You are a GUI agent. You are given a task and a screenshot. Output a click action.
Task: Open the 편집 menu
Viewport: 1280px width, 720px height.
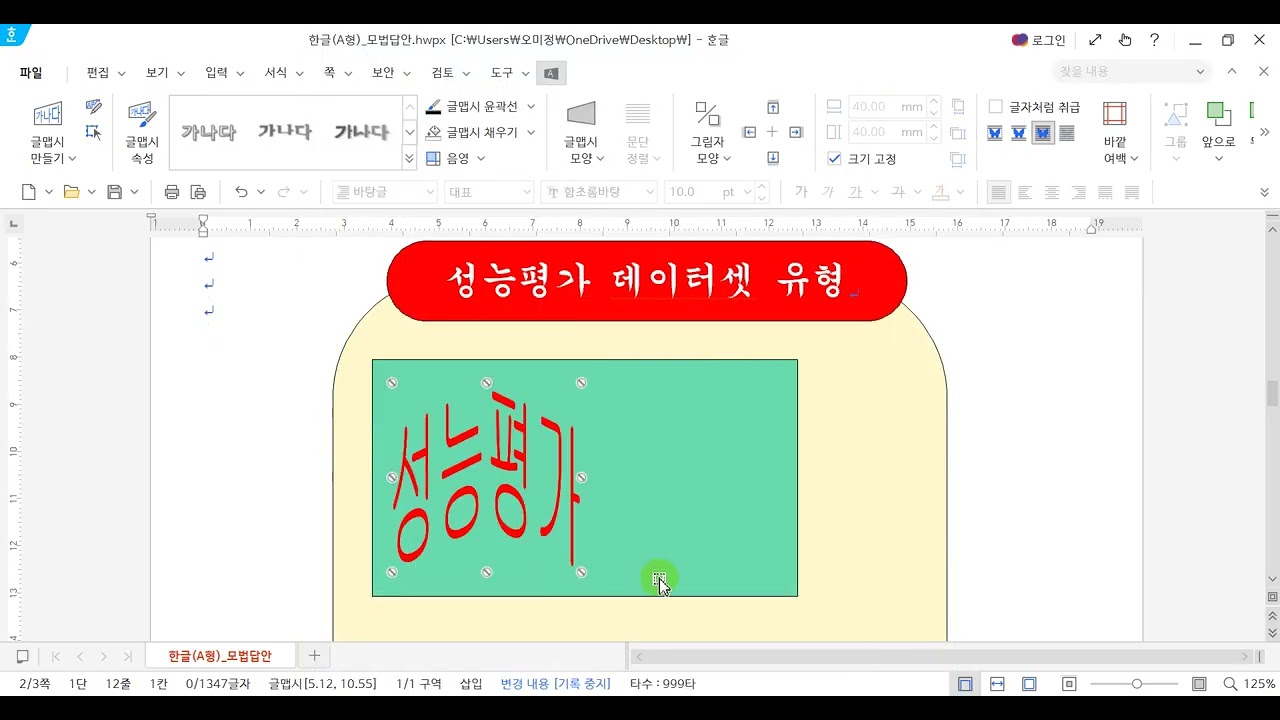(105, 73)
